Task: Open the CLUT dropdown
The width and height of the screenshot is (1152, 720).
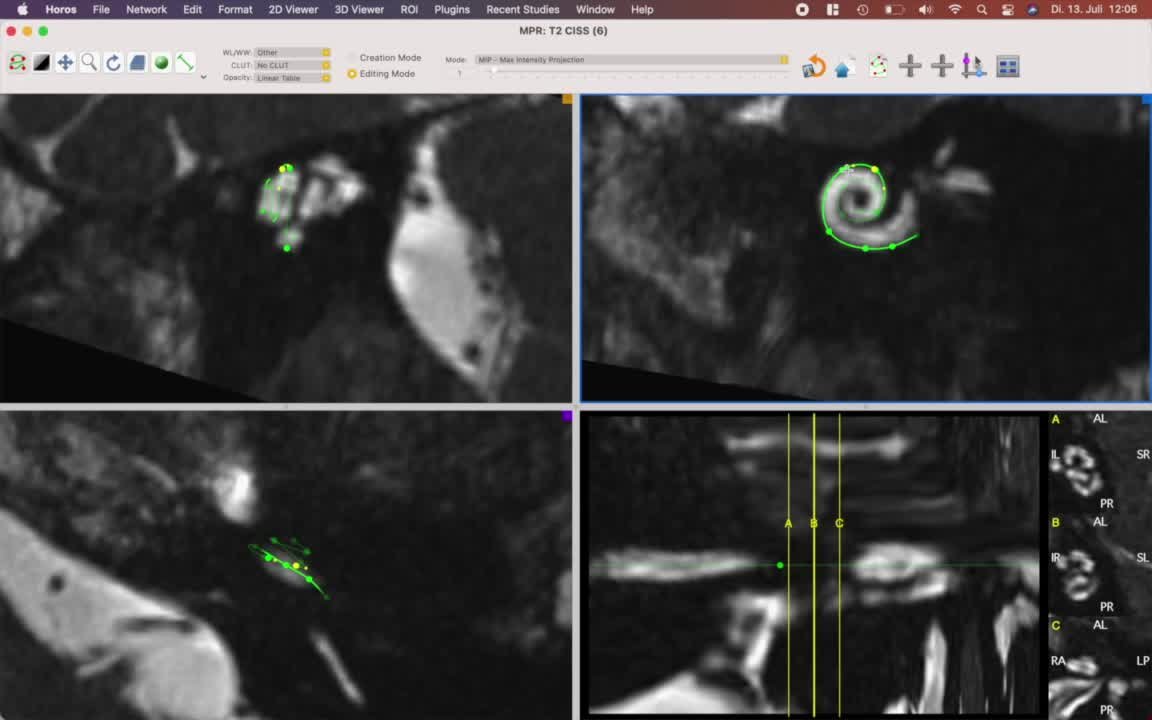Action: [x=292, y=65]
